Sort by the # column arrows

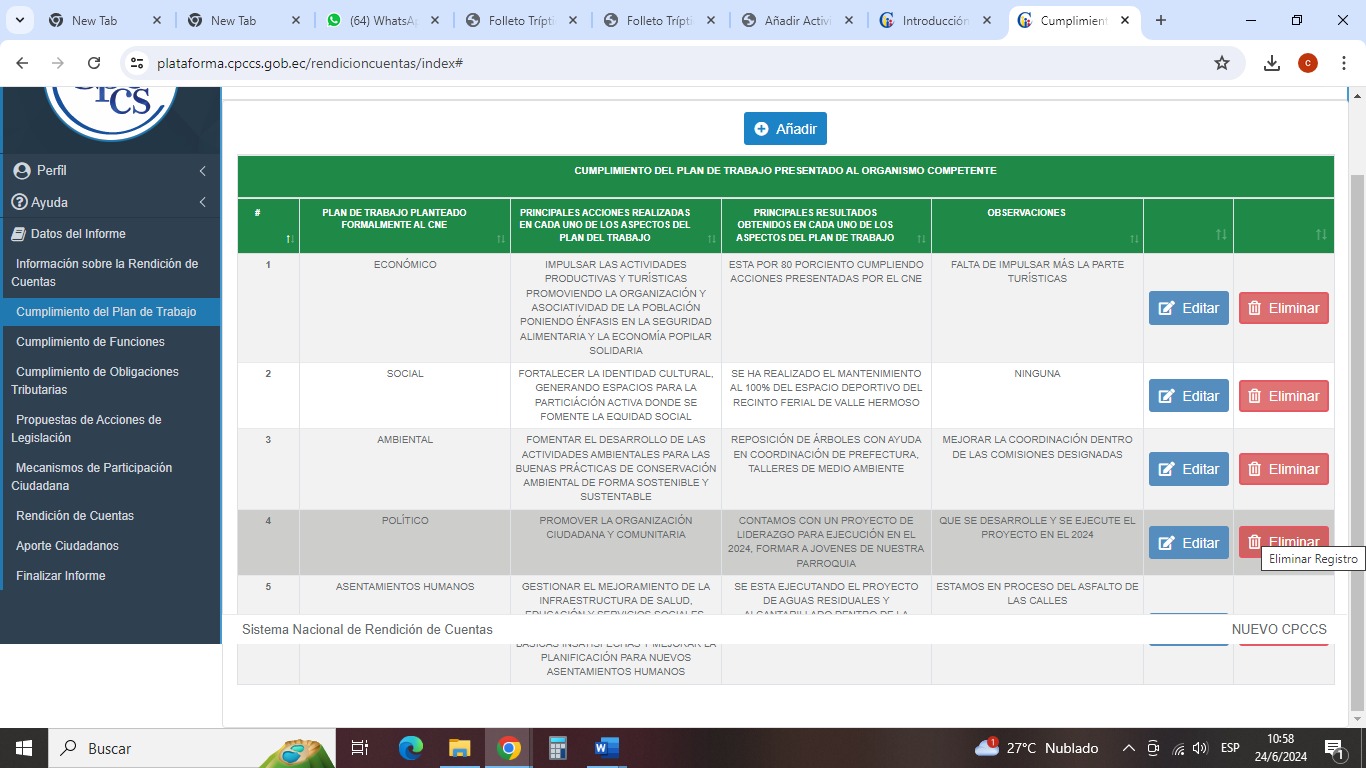(x=290, y=239)
